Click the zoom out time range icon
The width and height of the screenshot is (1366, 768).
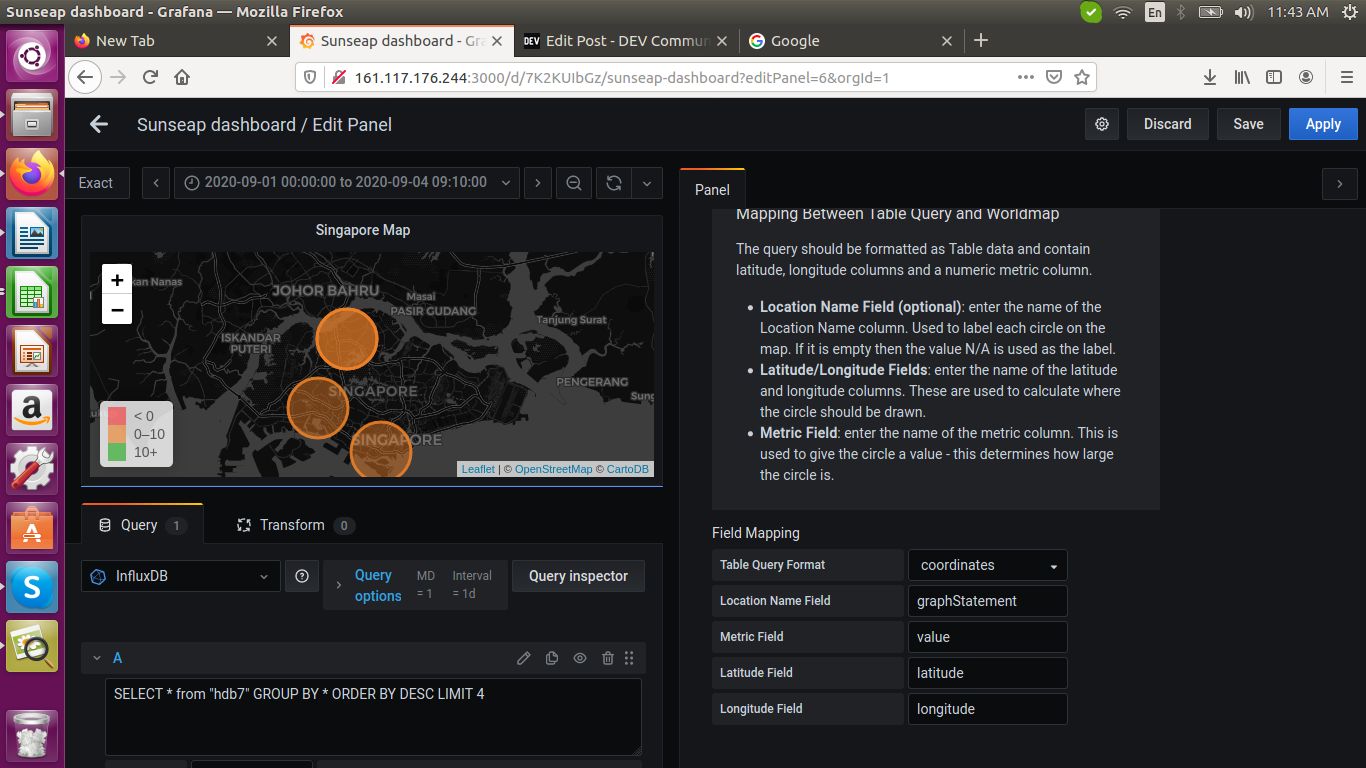(x=573, y=183)
